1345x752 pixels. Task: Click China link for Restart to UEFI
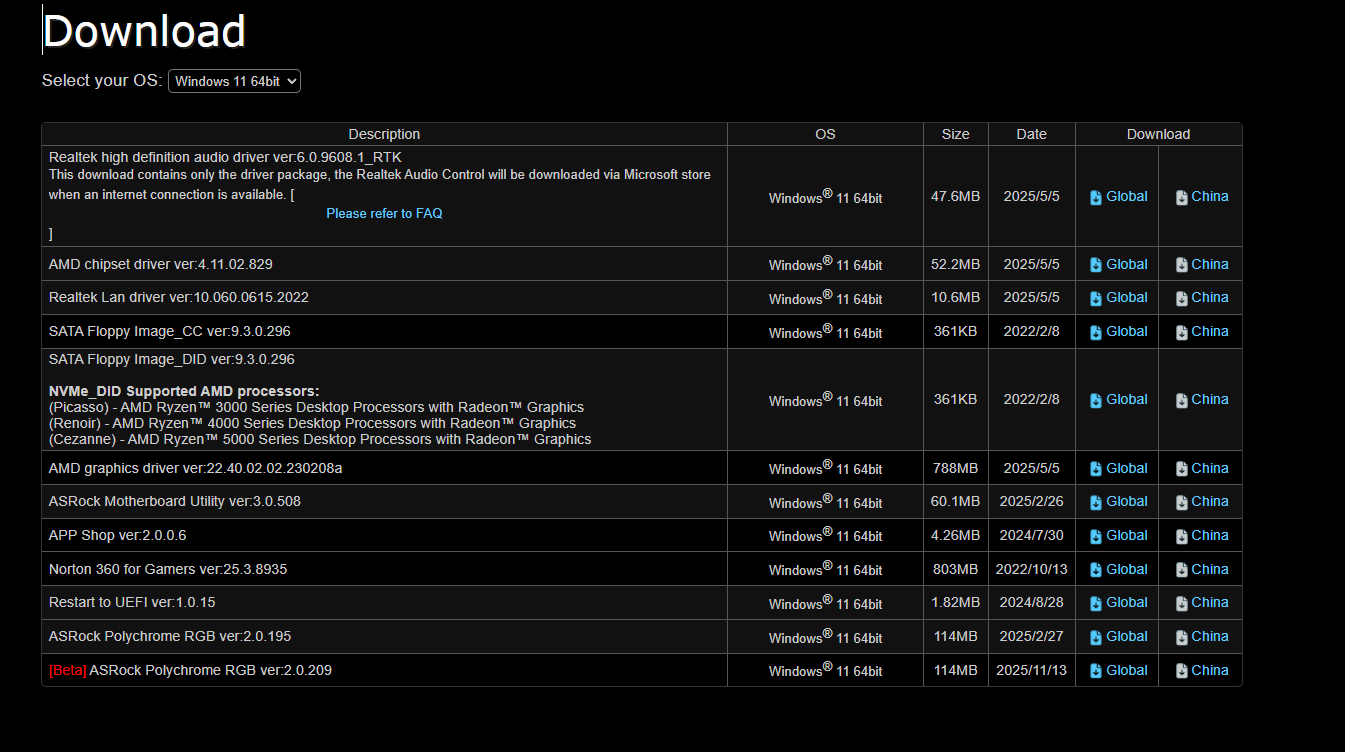click(1201, 603)
